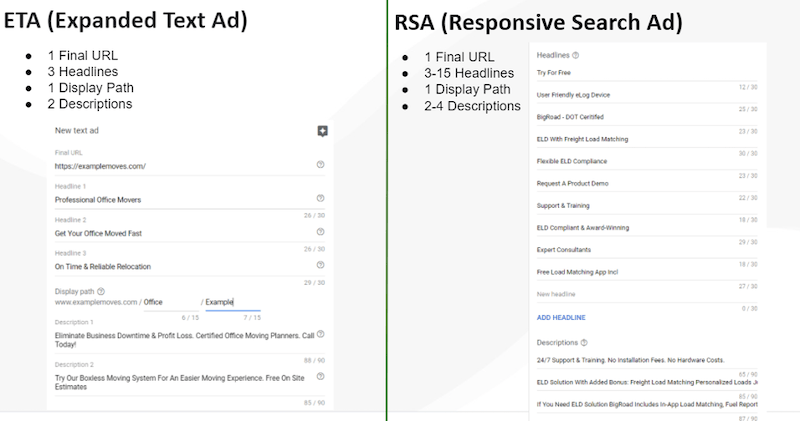The height and width of the screenshot is (421, 800).
Task: Click the 12 / 30 counter under Try For Free
Action: (748, 87)
